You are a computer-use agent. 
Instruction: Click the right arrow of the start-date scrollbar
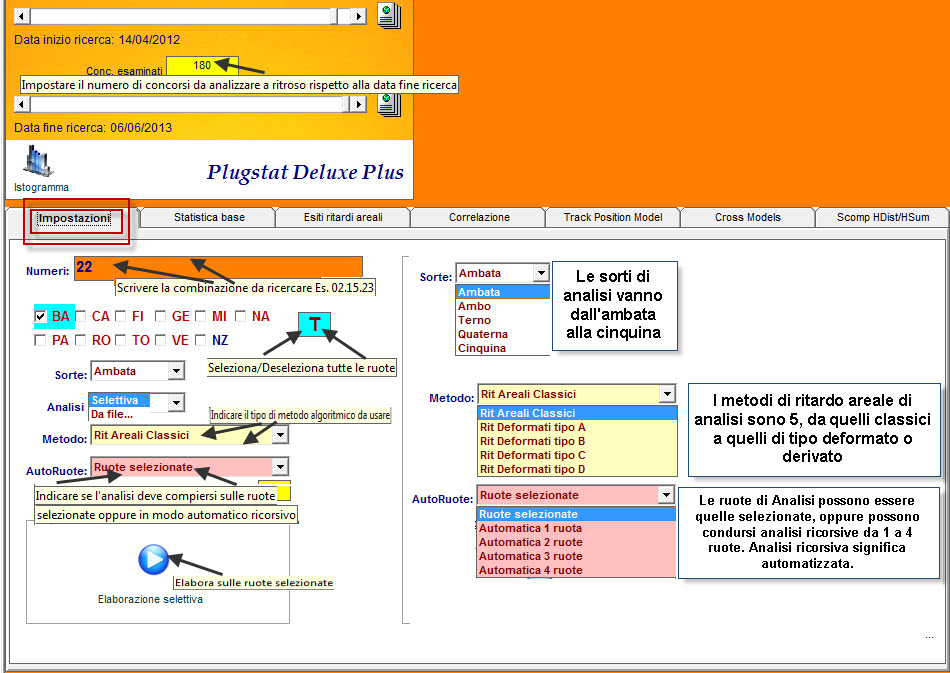coord(359,16)
